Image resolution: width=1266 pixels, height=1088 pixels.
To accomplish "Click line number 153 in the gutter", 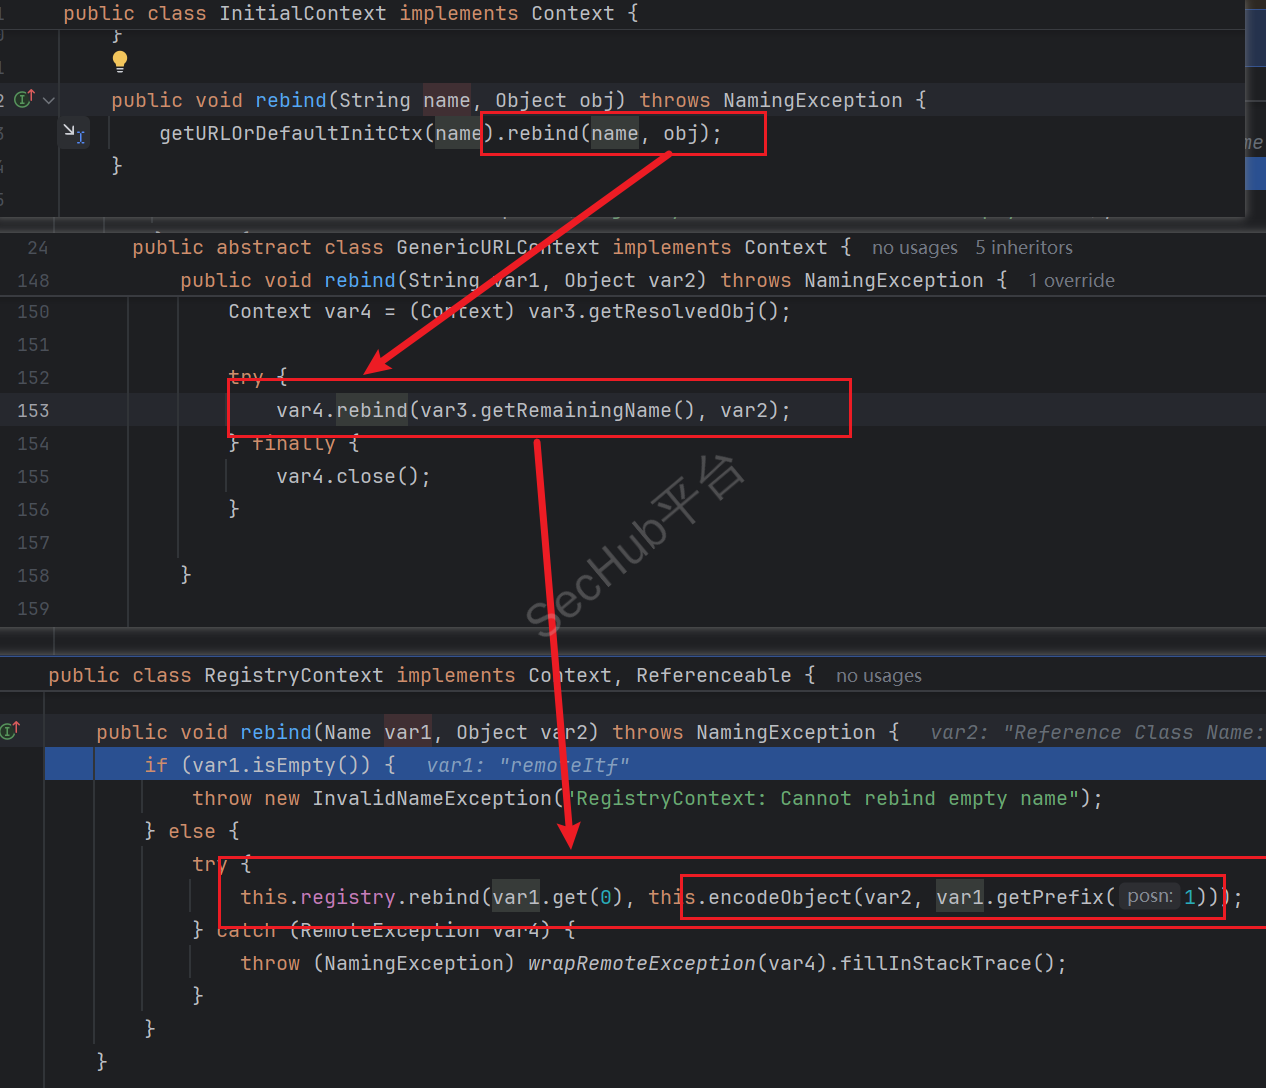I will tap(33, 411).
